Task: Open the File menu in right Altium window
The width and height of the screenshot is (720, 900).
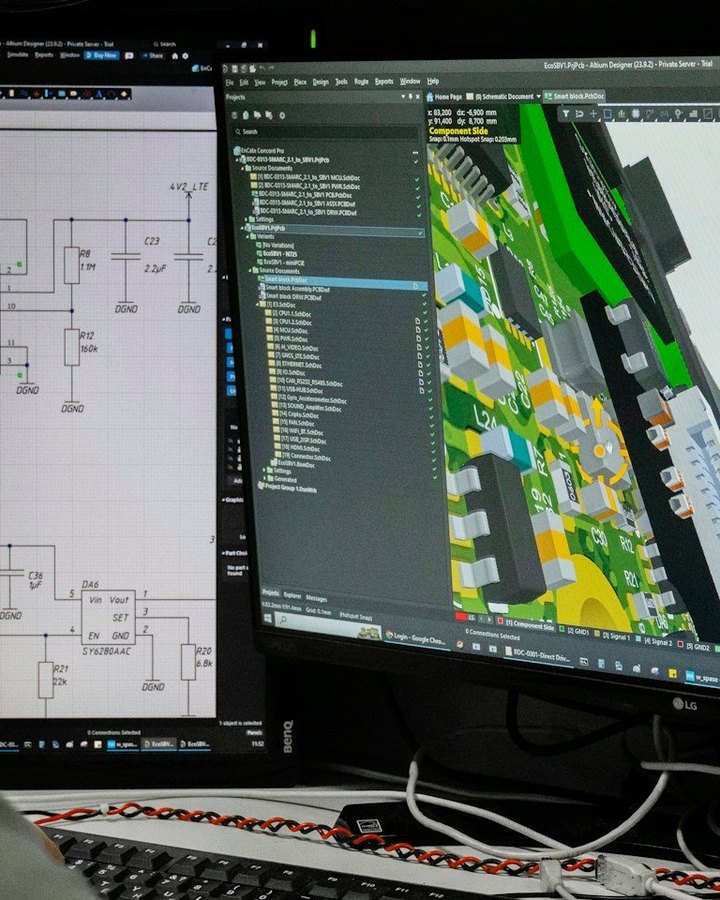Action: tap(230, 82)
